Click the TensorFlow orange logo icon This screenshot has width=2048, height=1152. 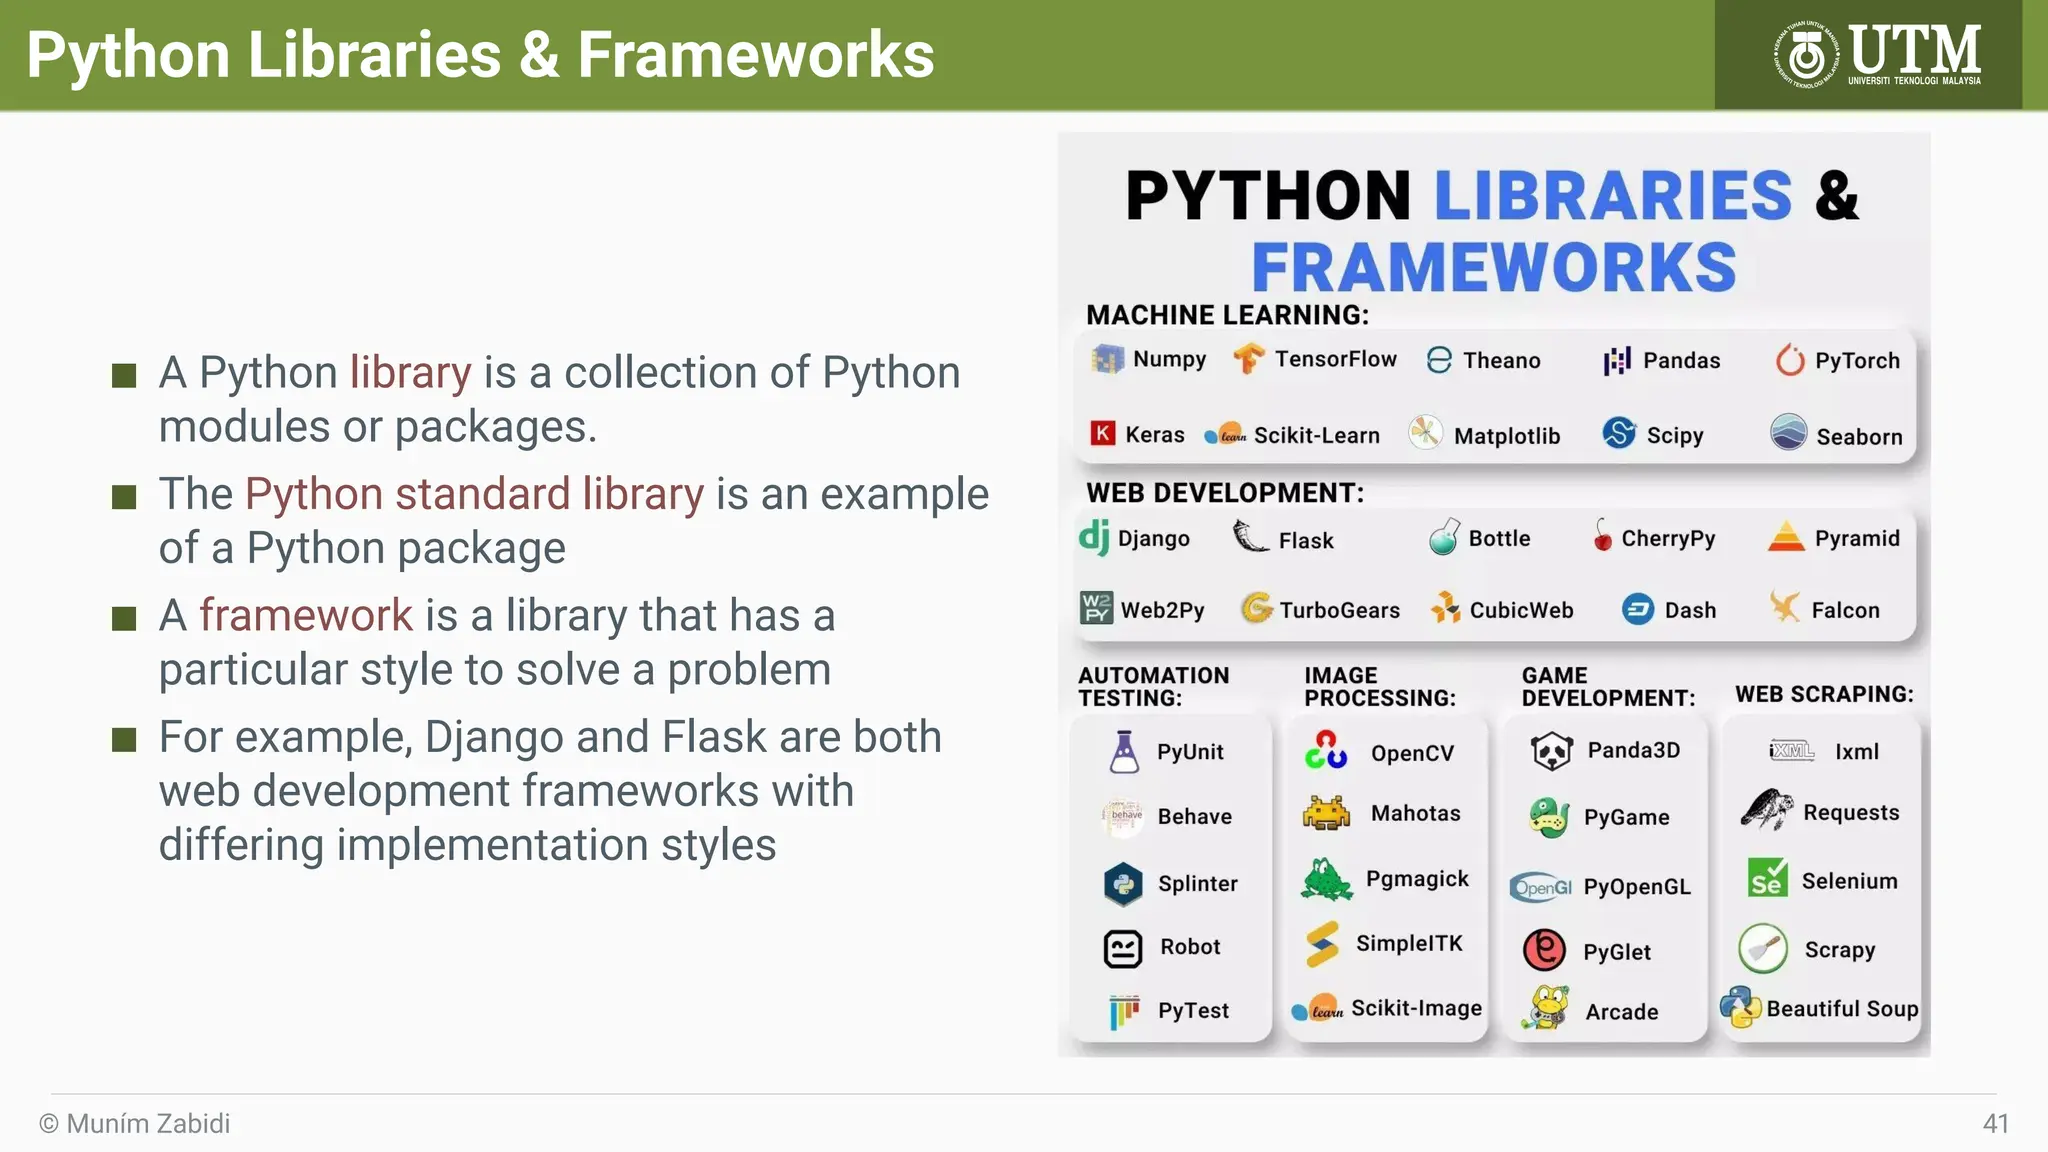pos(1248,358)
